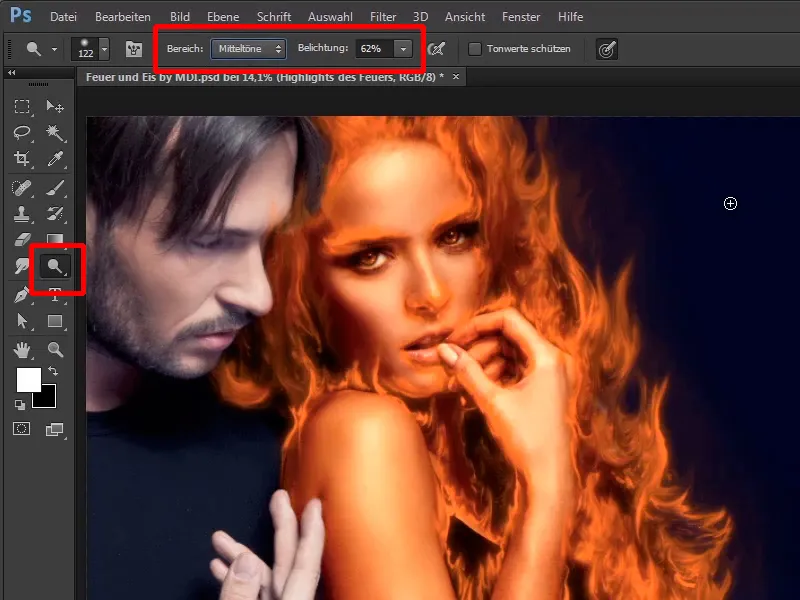Enable airbrush mode in options bar
800x600 pixels.
436,49
